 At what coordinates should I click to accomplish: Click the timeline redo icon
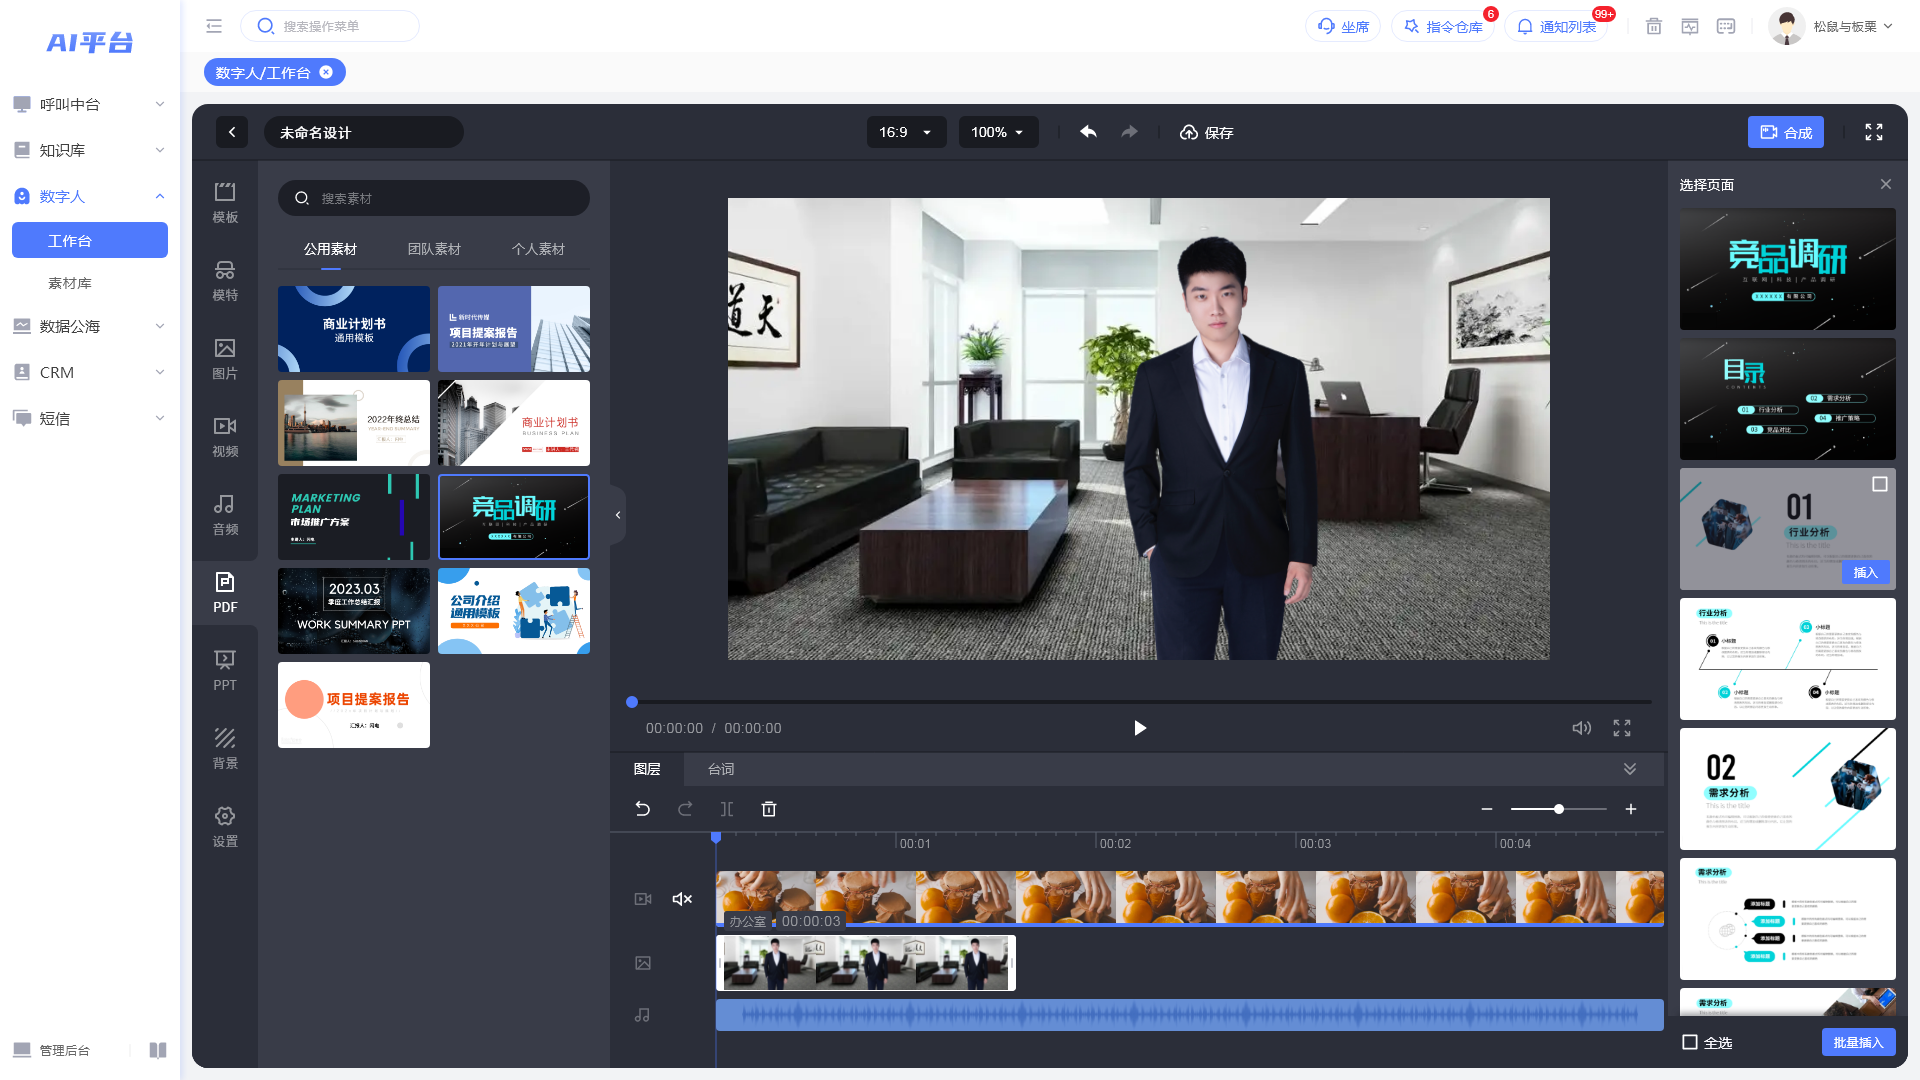(x=685, y=809)
